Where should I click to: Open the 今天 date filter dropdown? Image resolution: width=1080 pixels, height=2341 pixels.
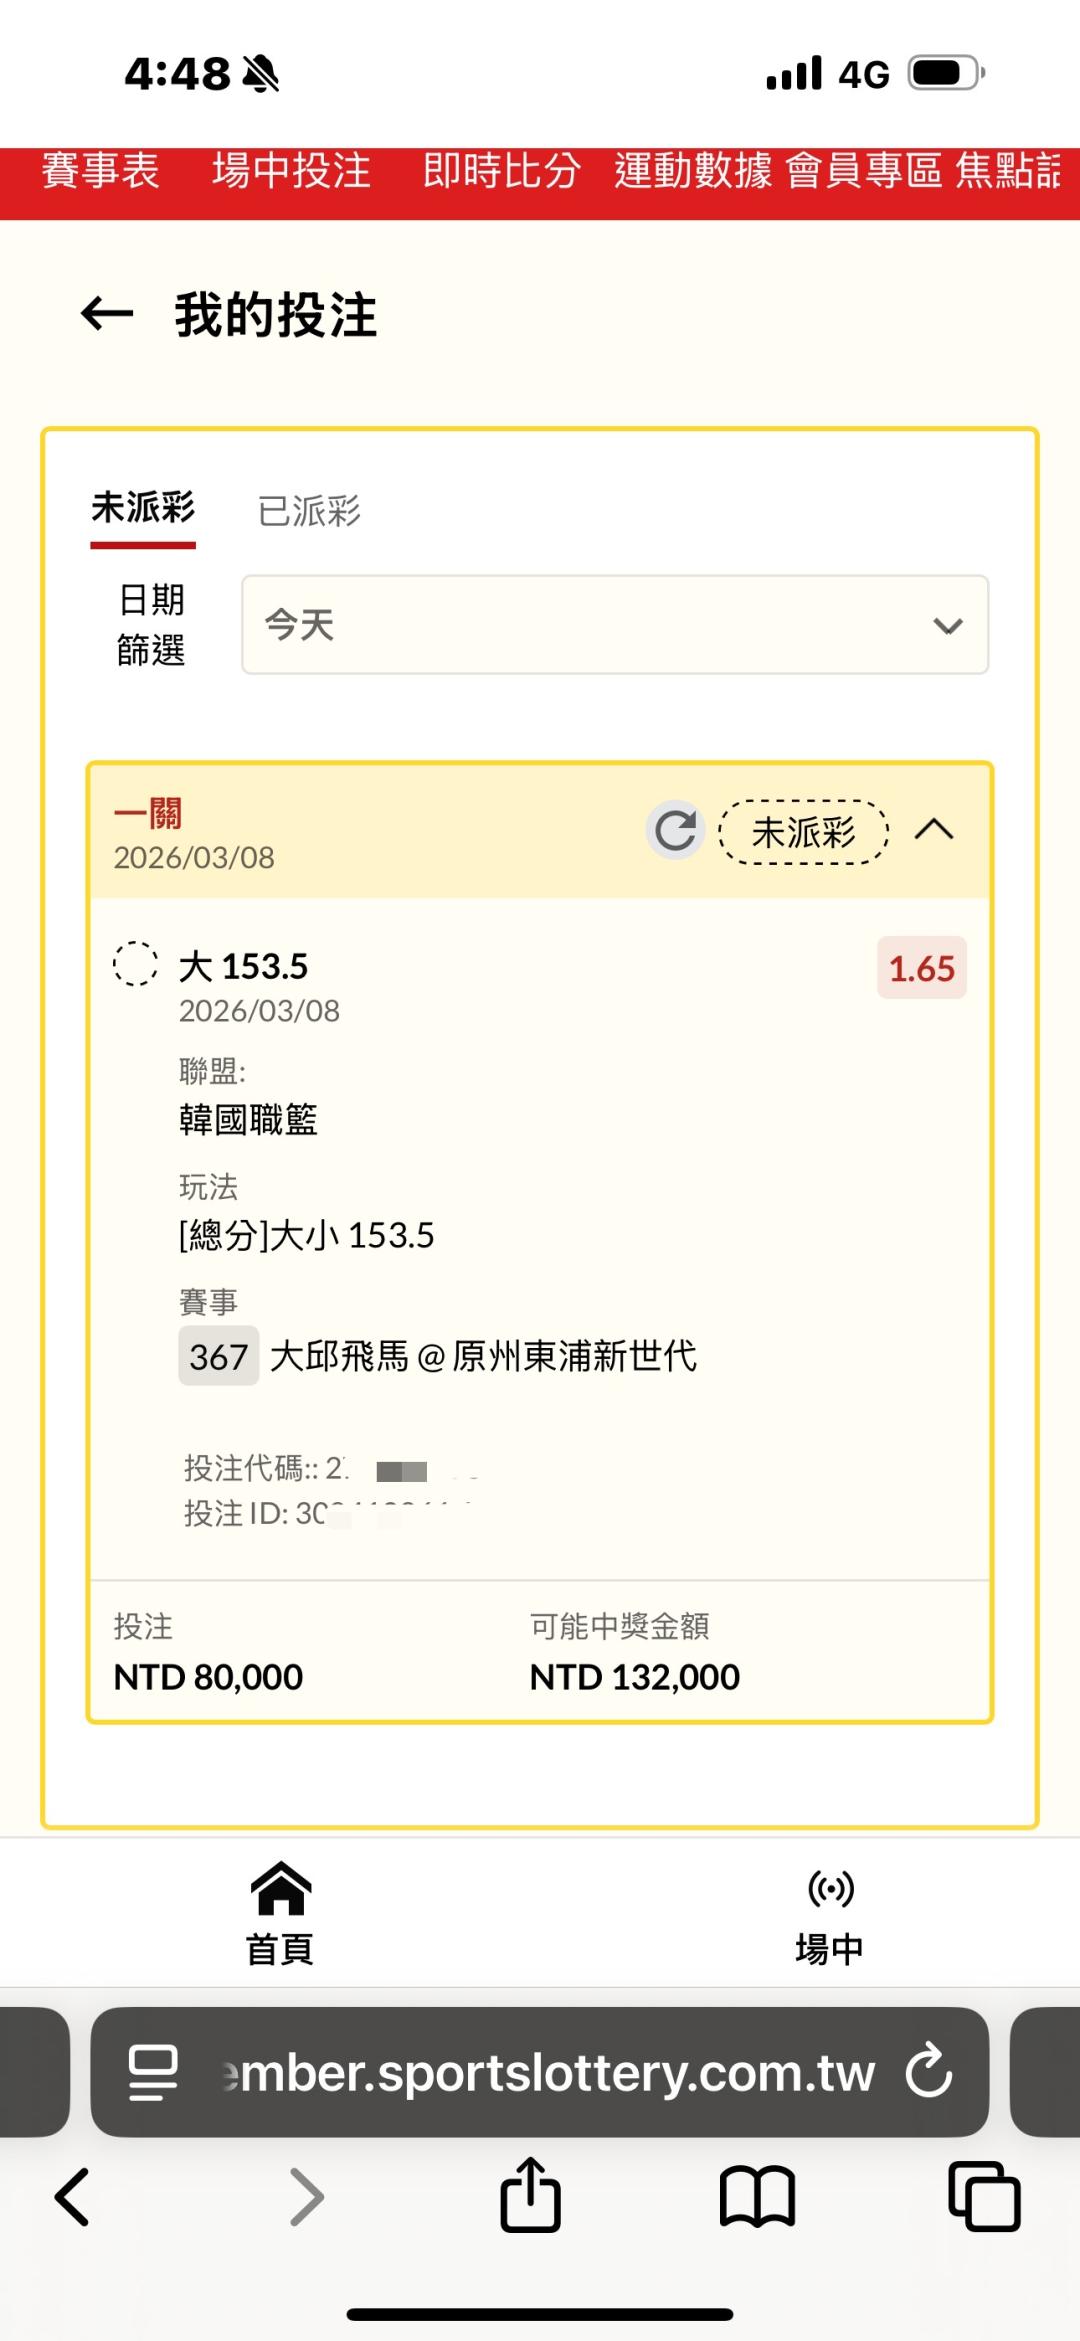click(614, 625)
